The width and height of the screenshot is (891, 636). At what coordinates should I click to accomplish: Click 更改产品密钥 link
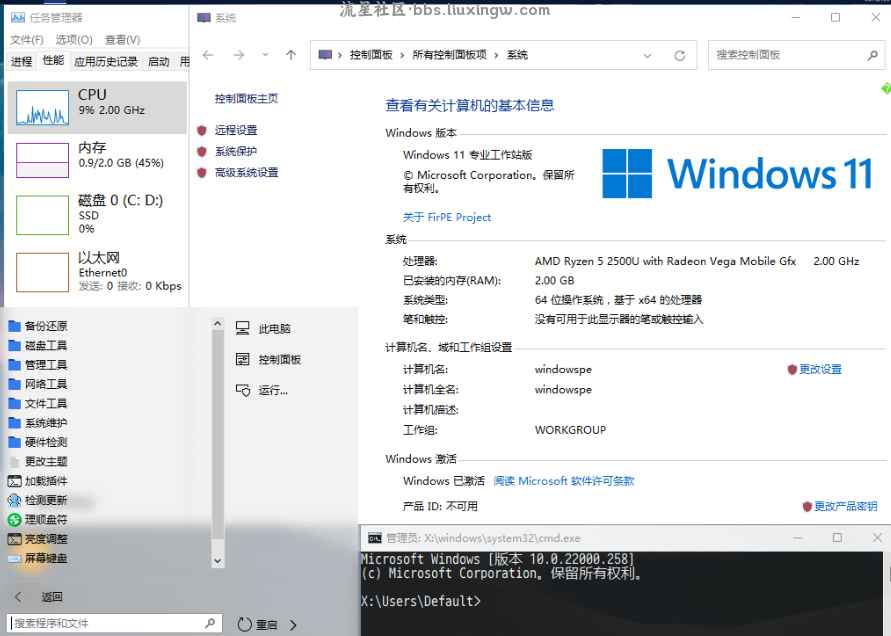point(846,506)
